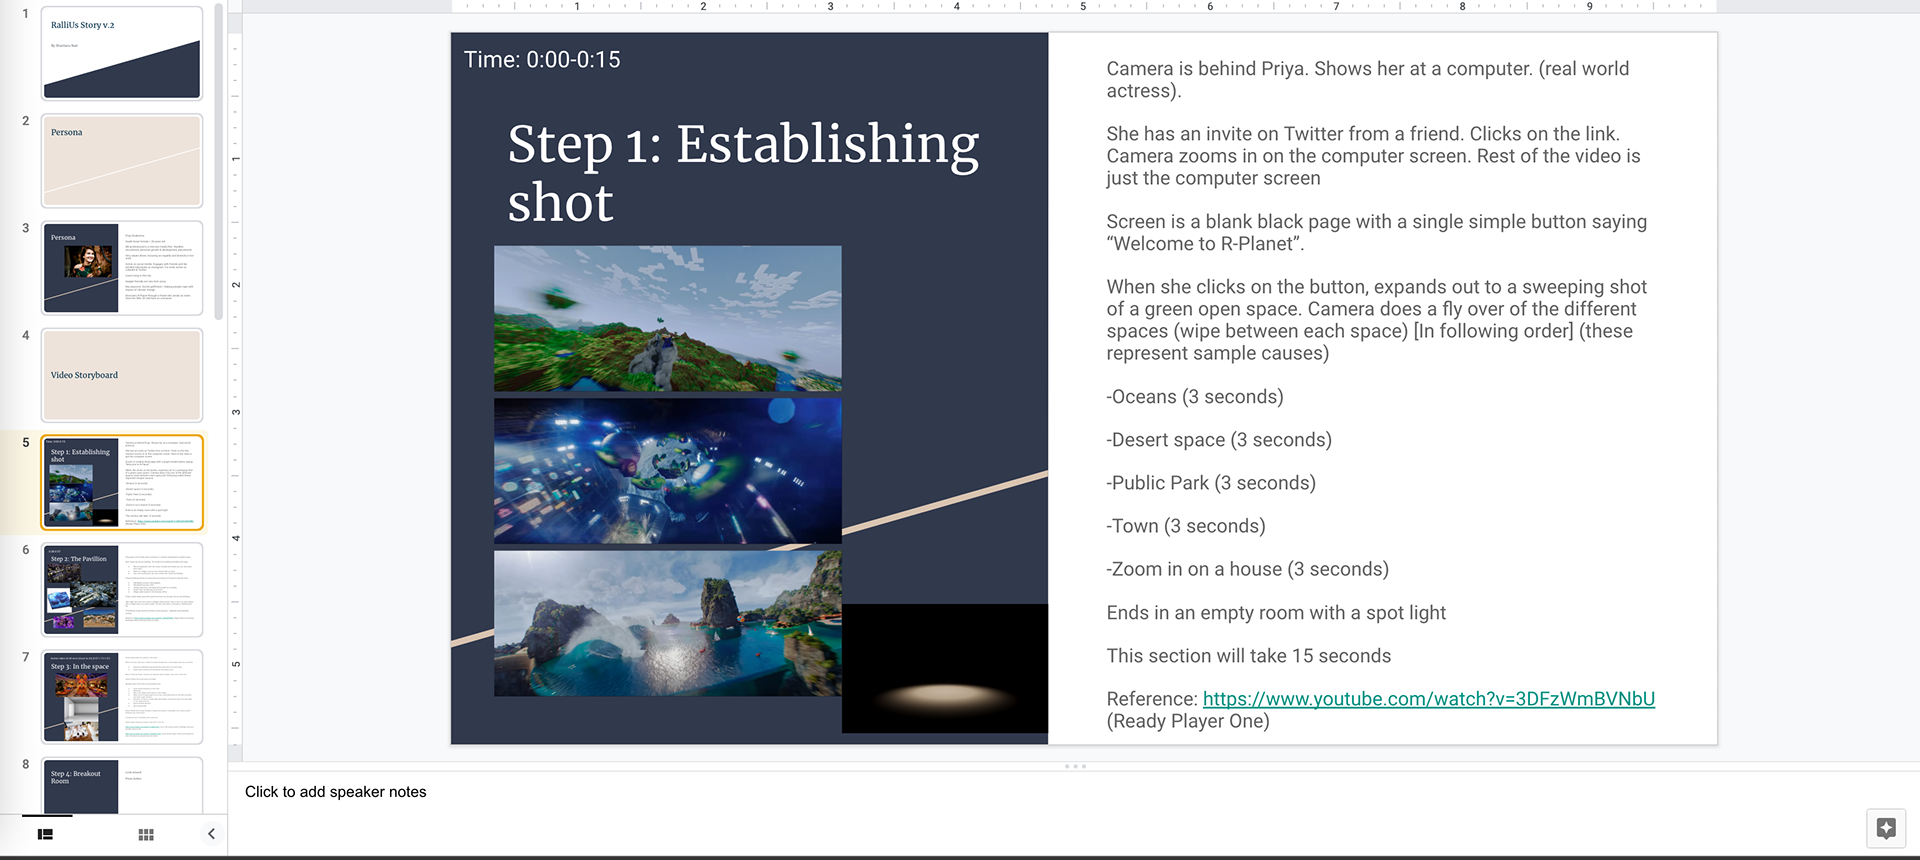Click 'Screen is a blank black page' paragraph

(x=1376, y=233)
